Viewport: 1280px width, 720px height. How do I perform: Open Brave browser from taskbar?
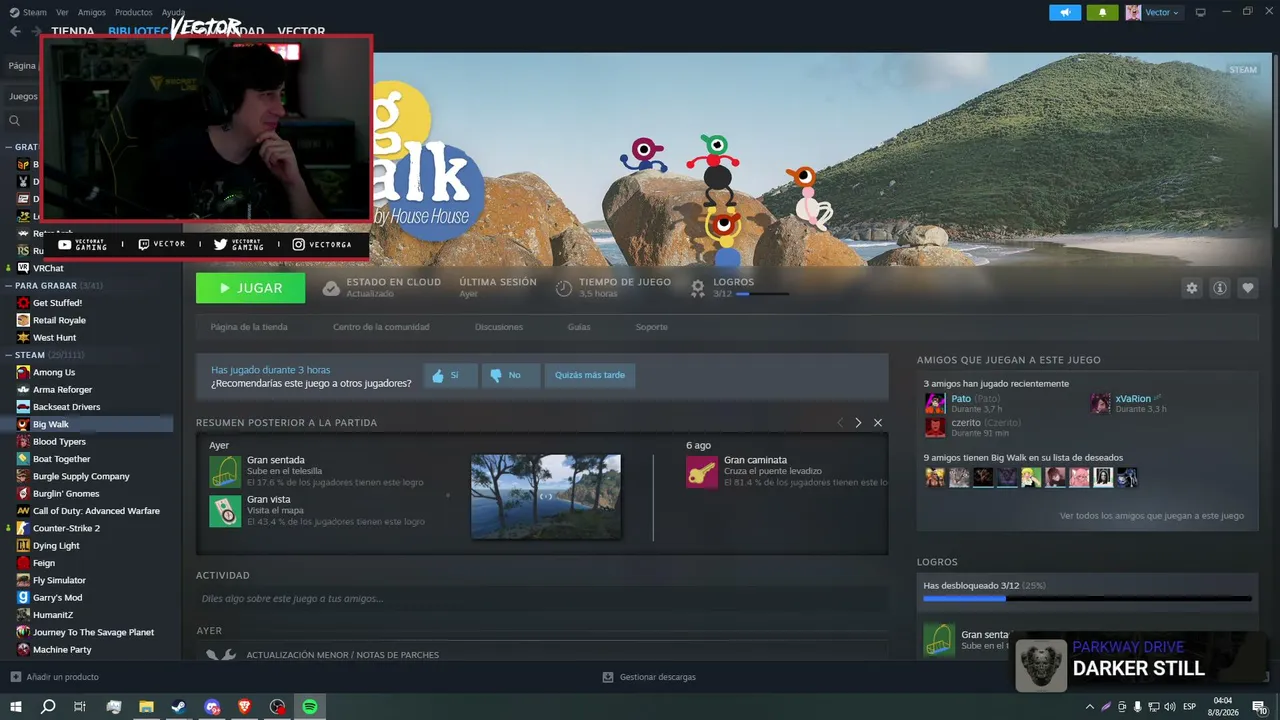click(x=245, y=707)
